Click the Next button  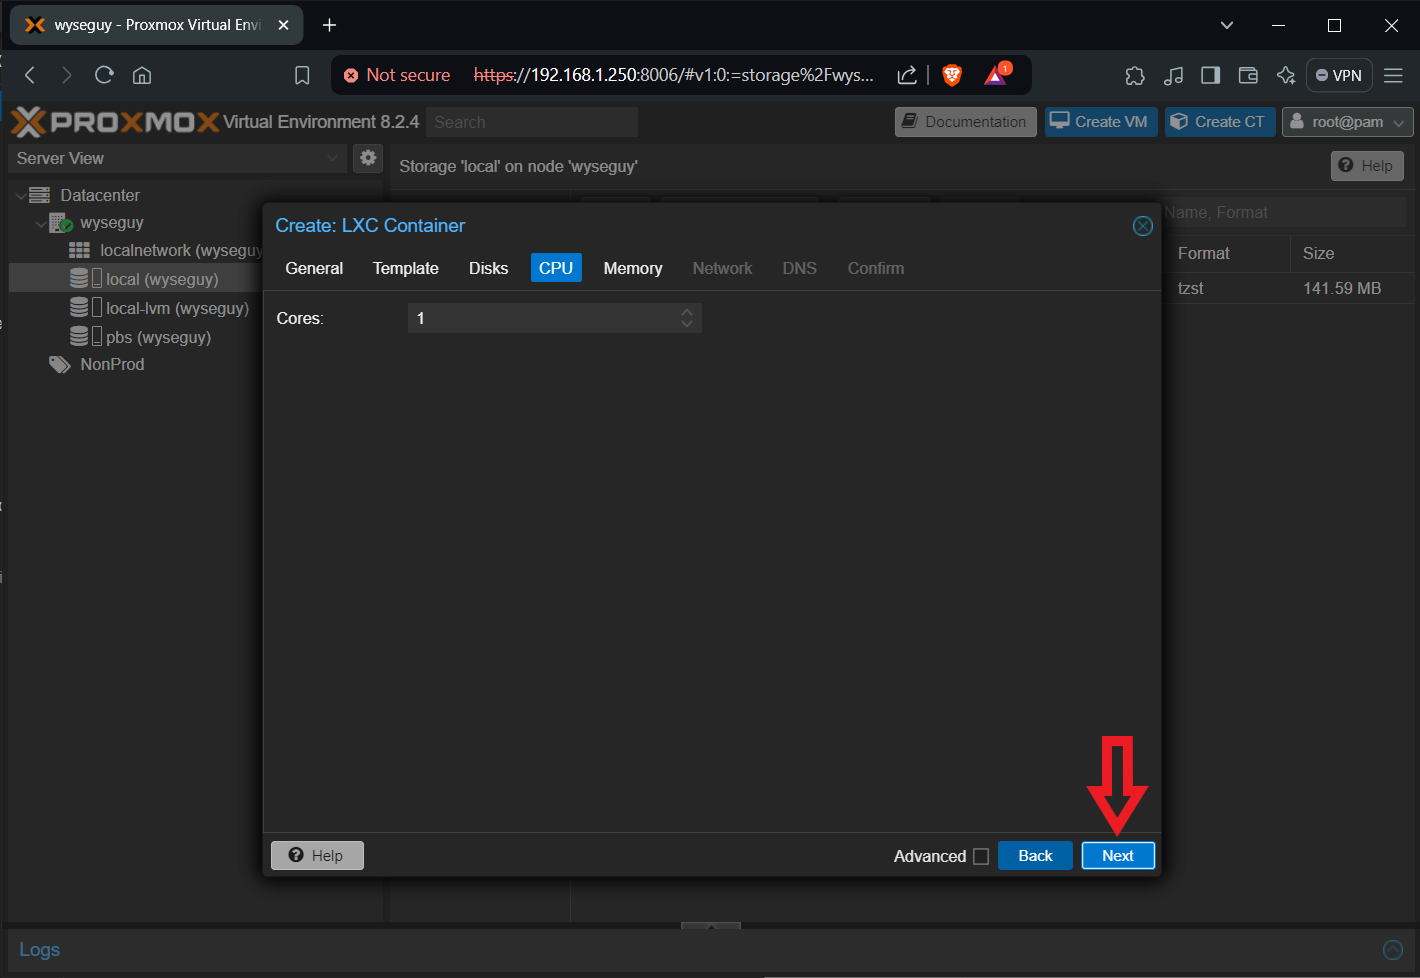[x=1118, y=856]
